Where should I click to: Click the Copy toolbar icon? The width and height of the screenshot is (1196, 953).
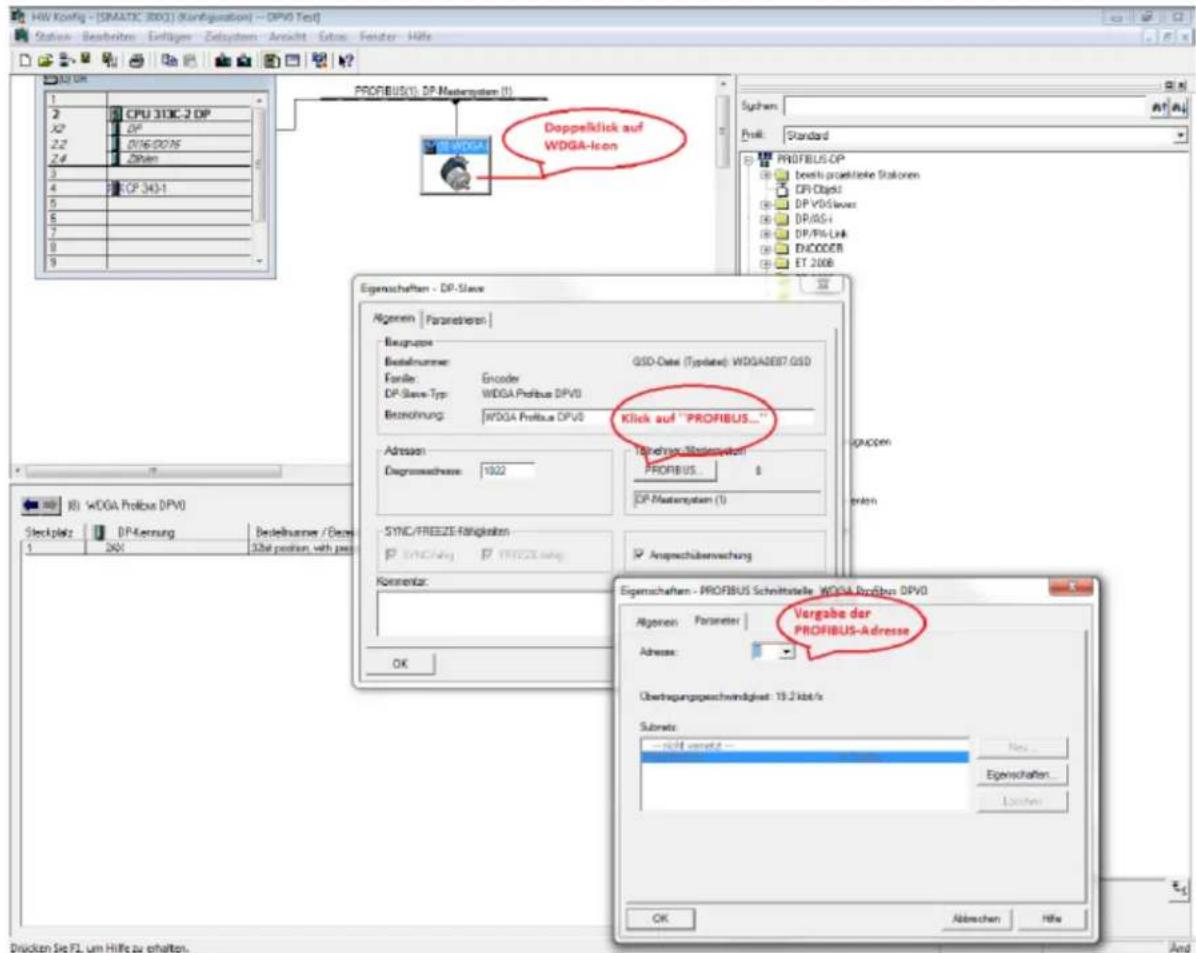(x=169, y=60)
